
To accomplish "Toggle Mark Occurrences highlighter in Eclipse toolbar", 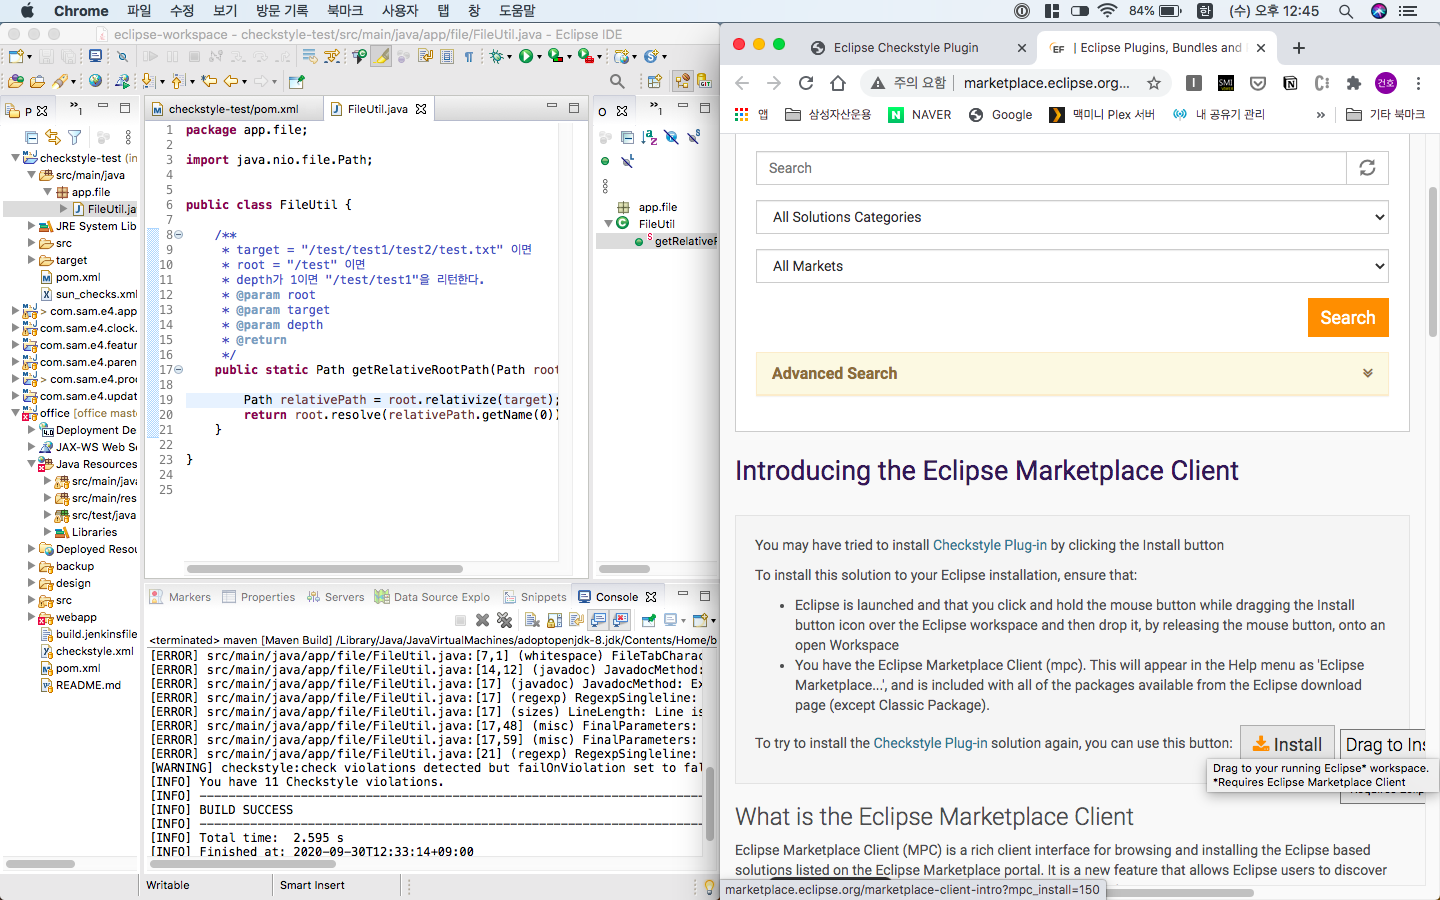I will click(380, 57).
